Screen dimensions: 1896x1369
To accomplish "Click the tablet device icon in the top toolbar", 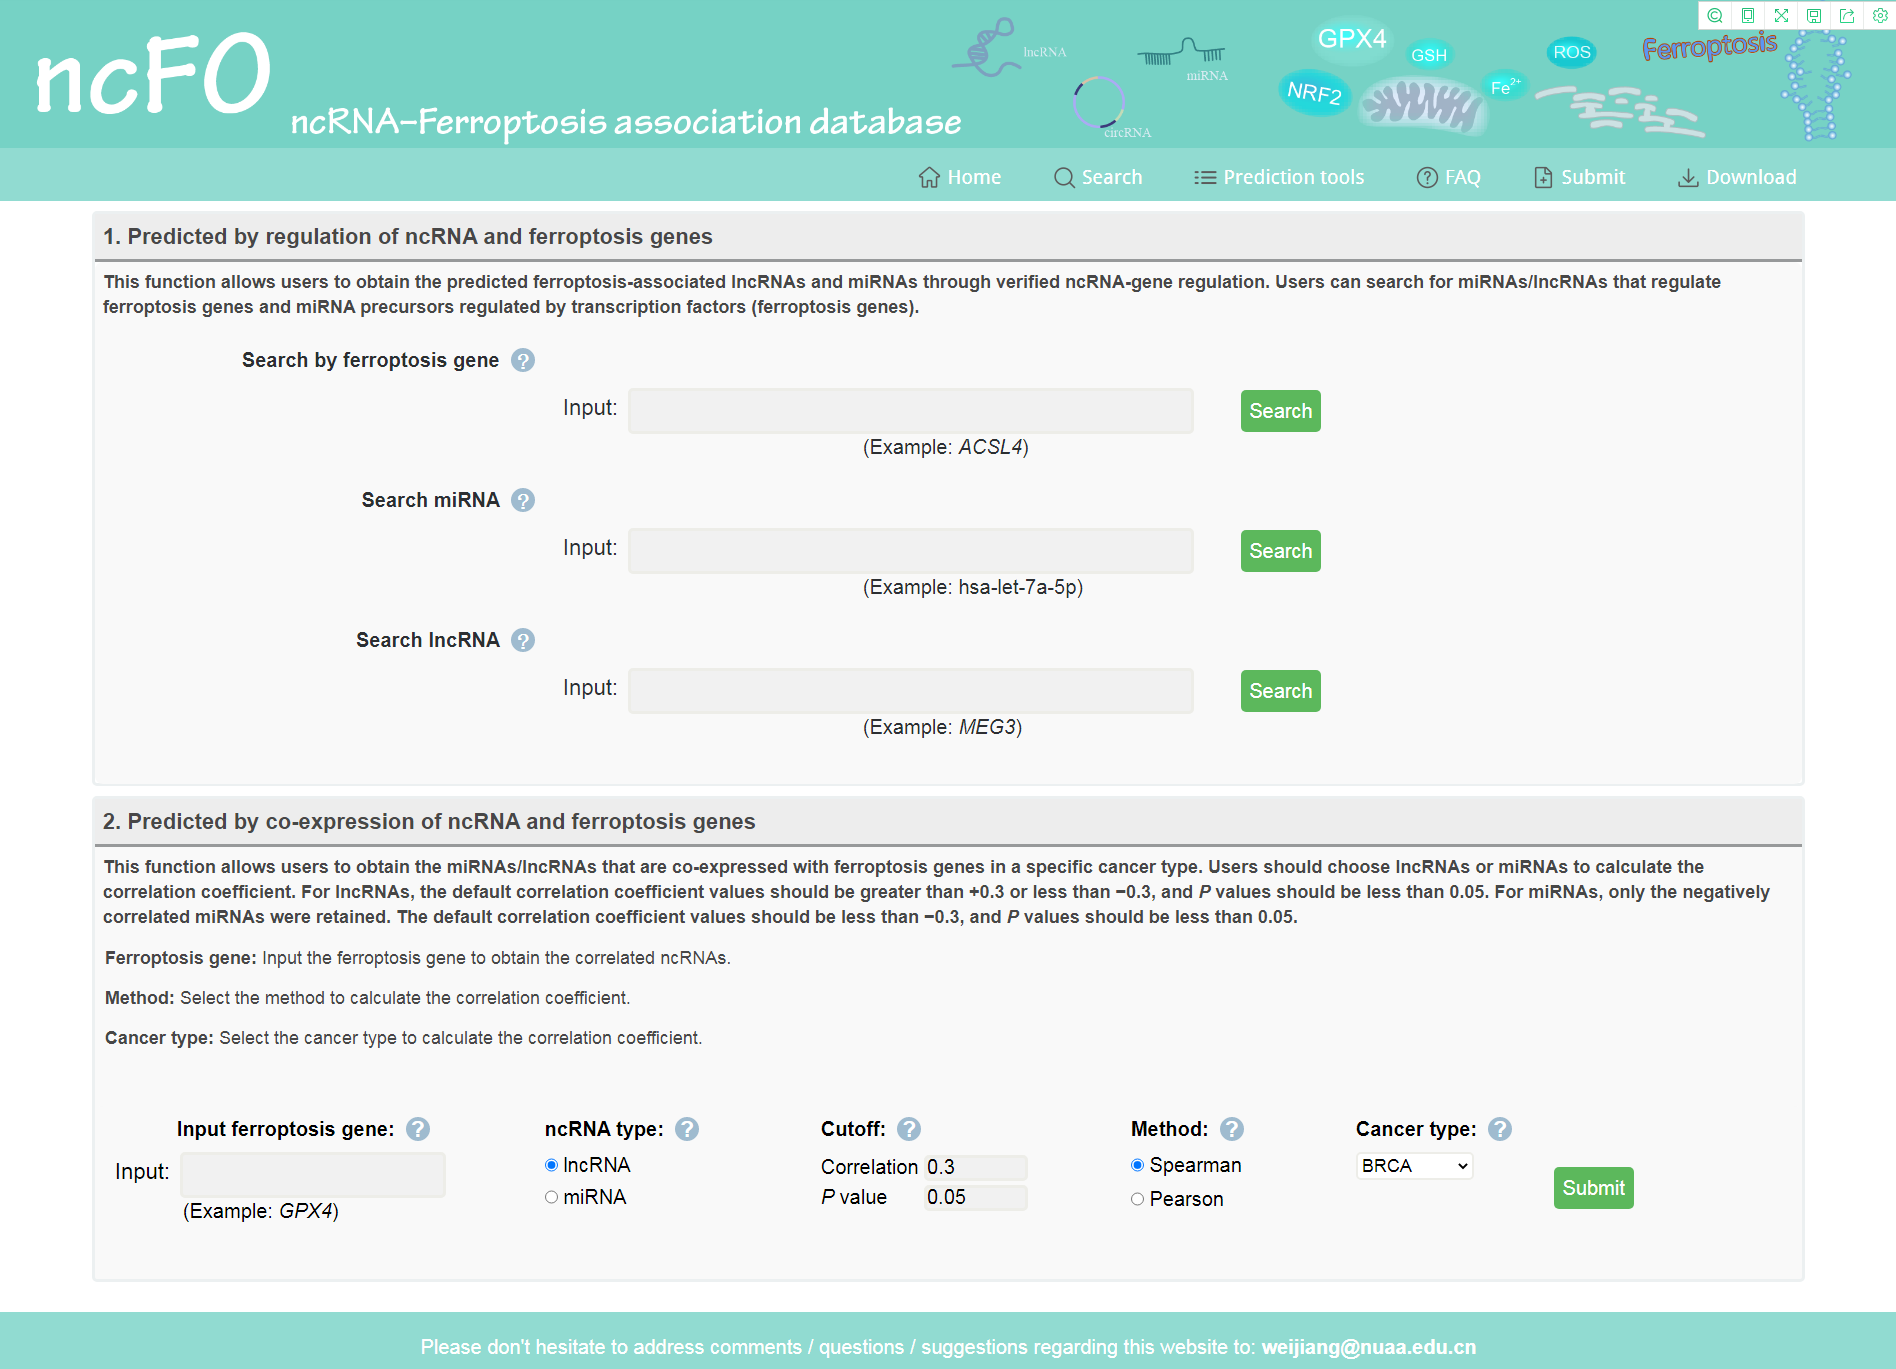I will [1748, 15].
